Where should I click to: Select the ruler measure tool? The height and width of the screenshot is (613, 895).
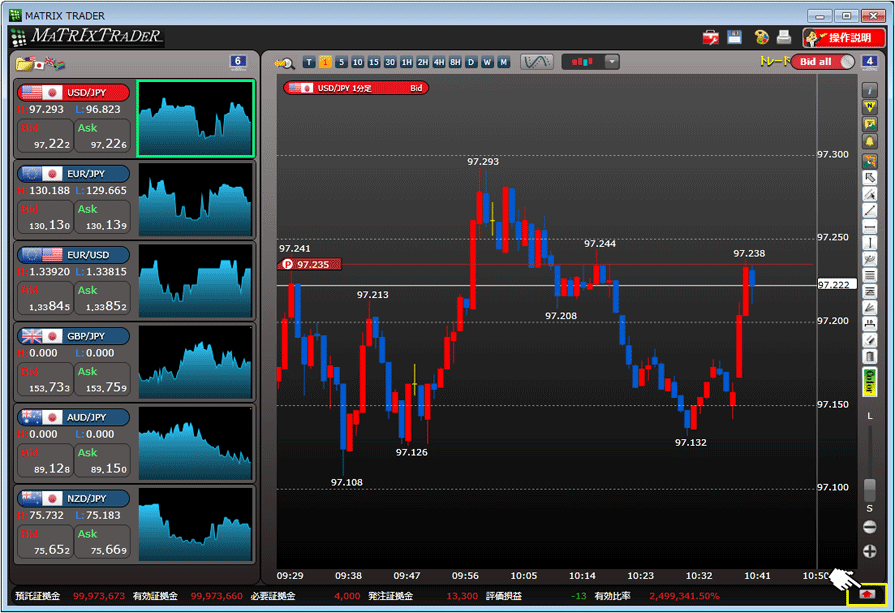pyautogui.click(x=869, y=324)
